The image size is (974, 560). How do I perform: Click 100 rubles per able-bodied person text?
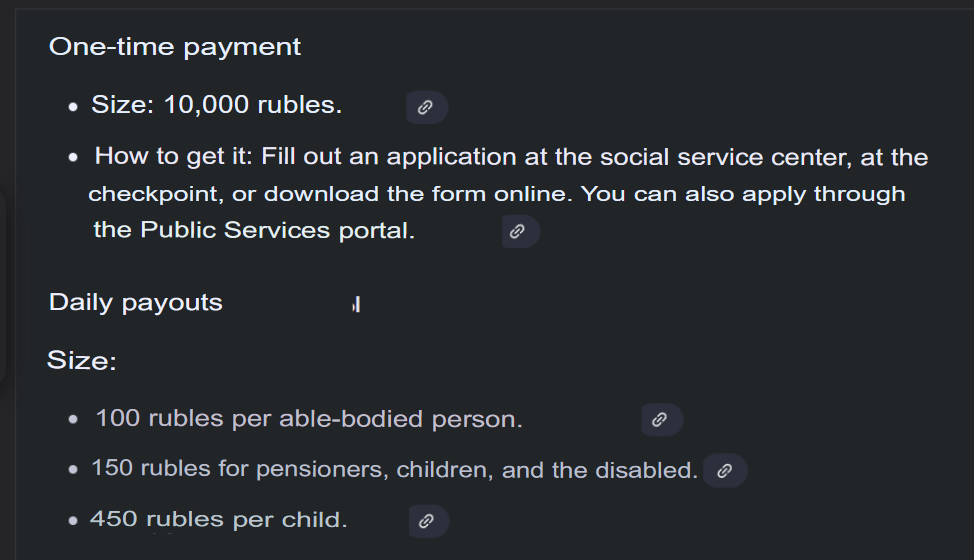tap(309, 419)
